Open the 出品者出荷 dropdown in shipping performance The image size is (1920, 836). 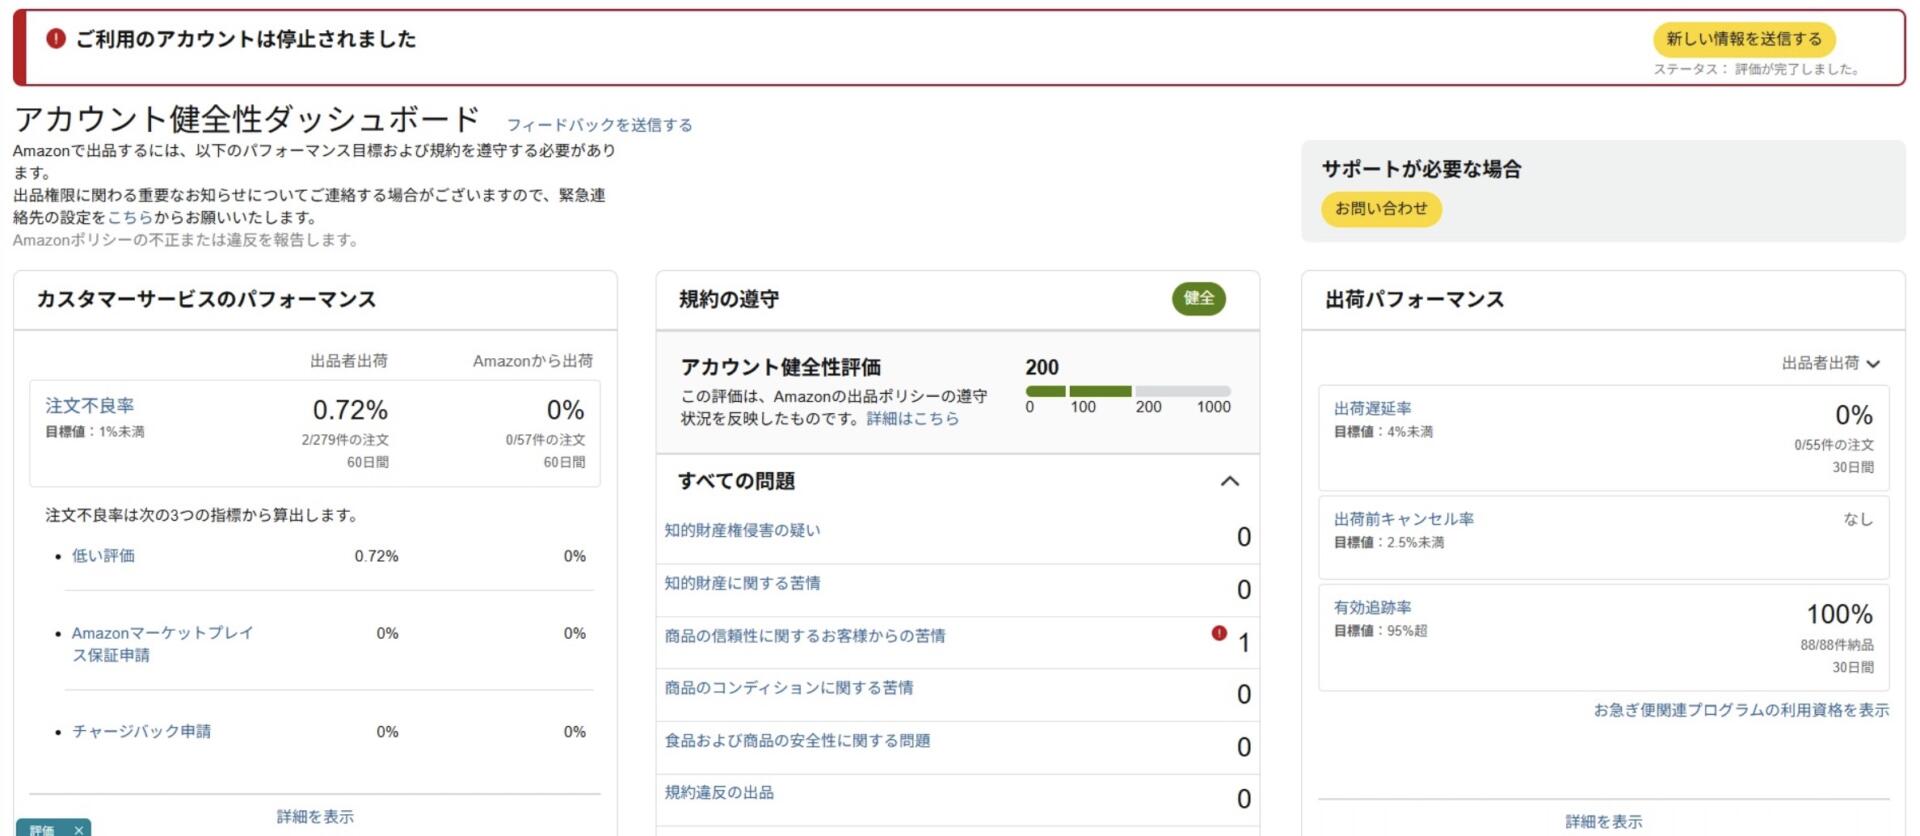click(1830, 363)
